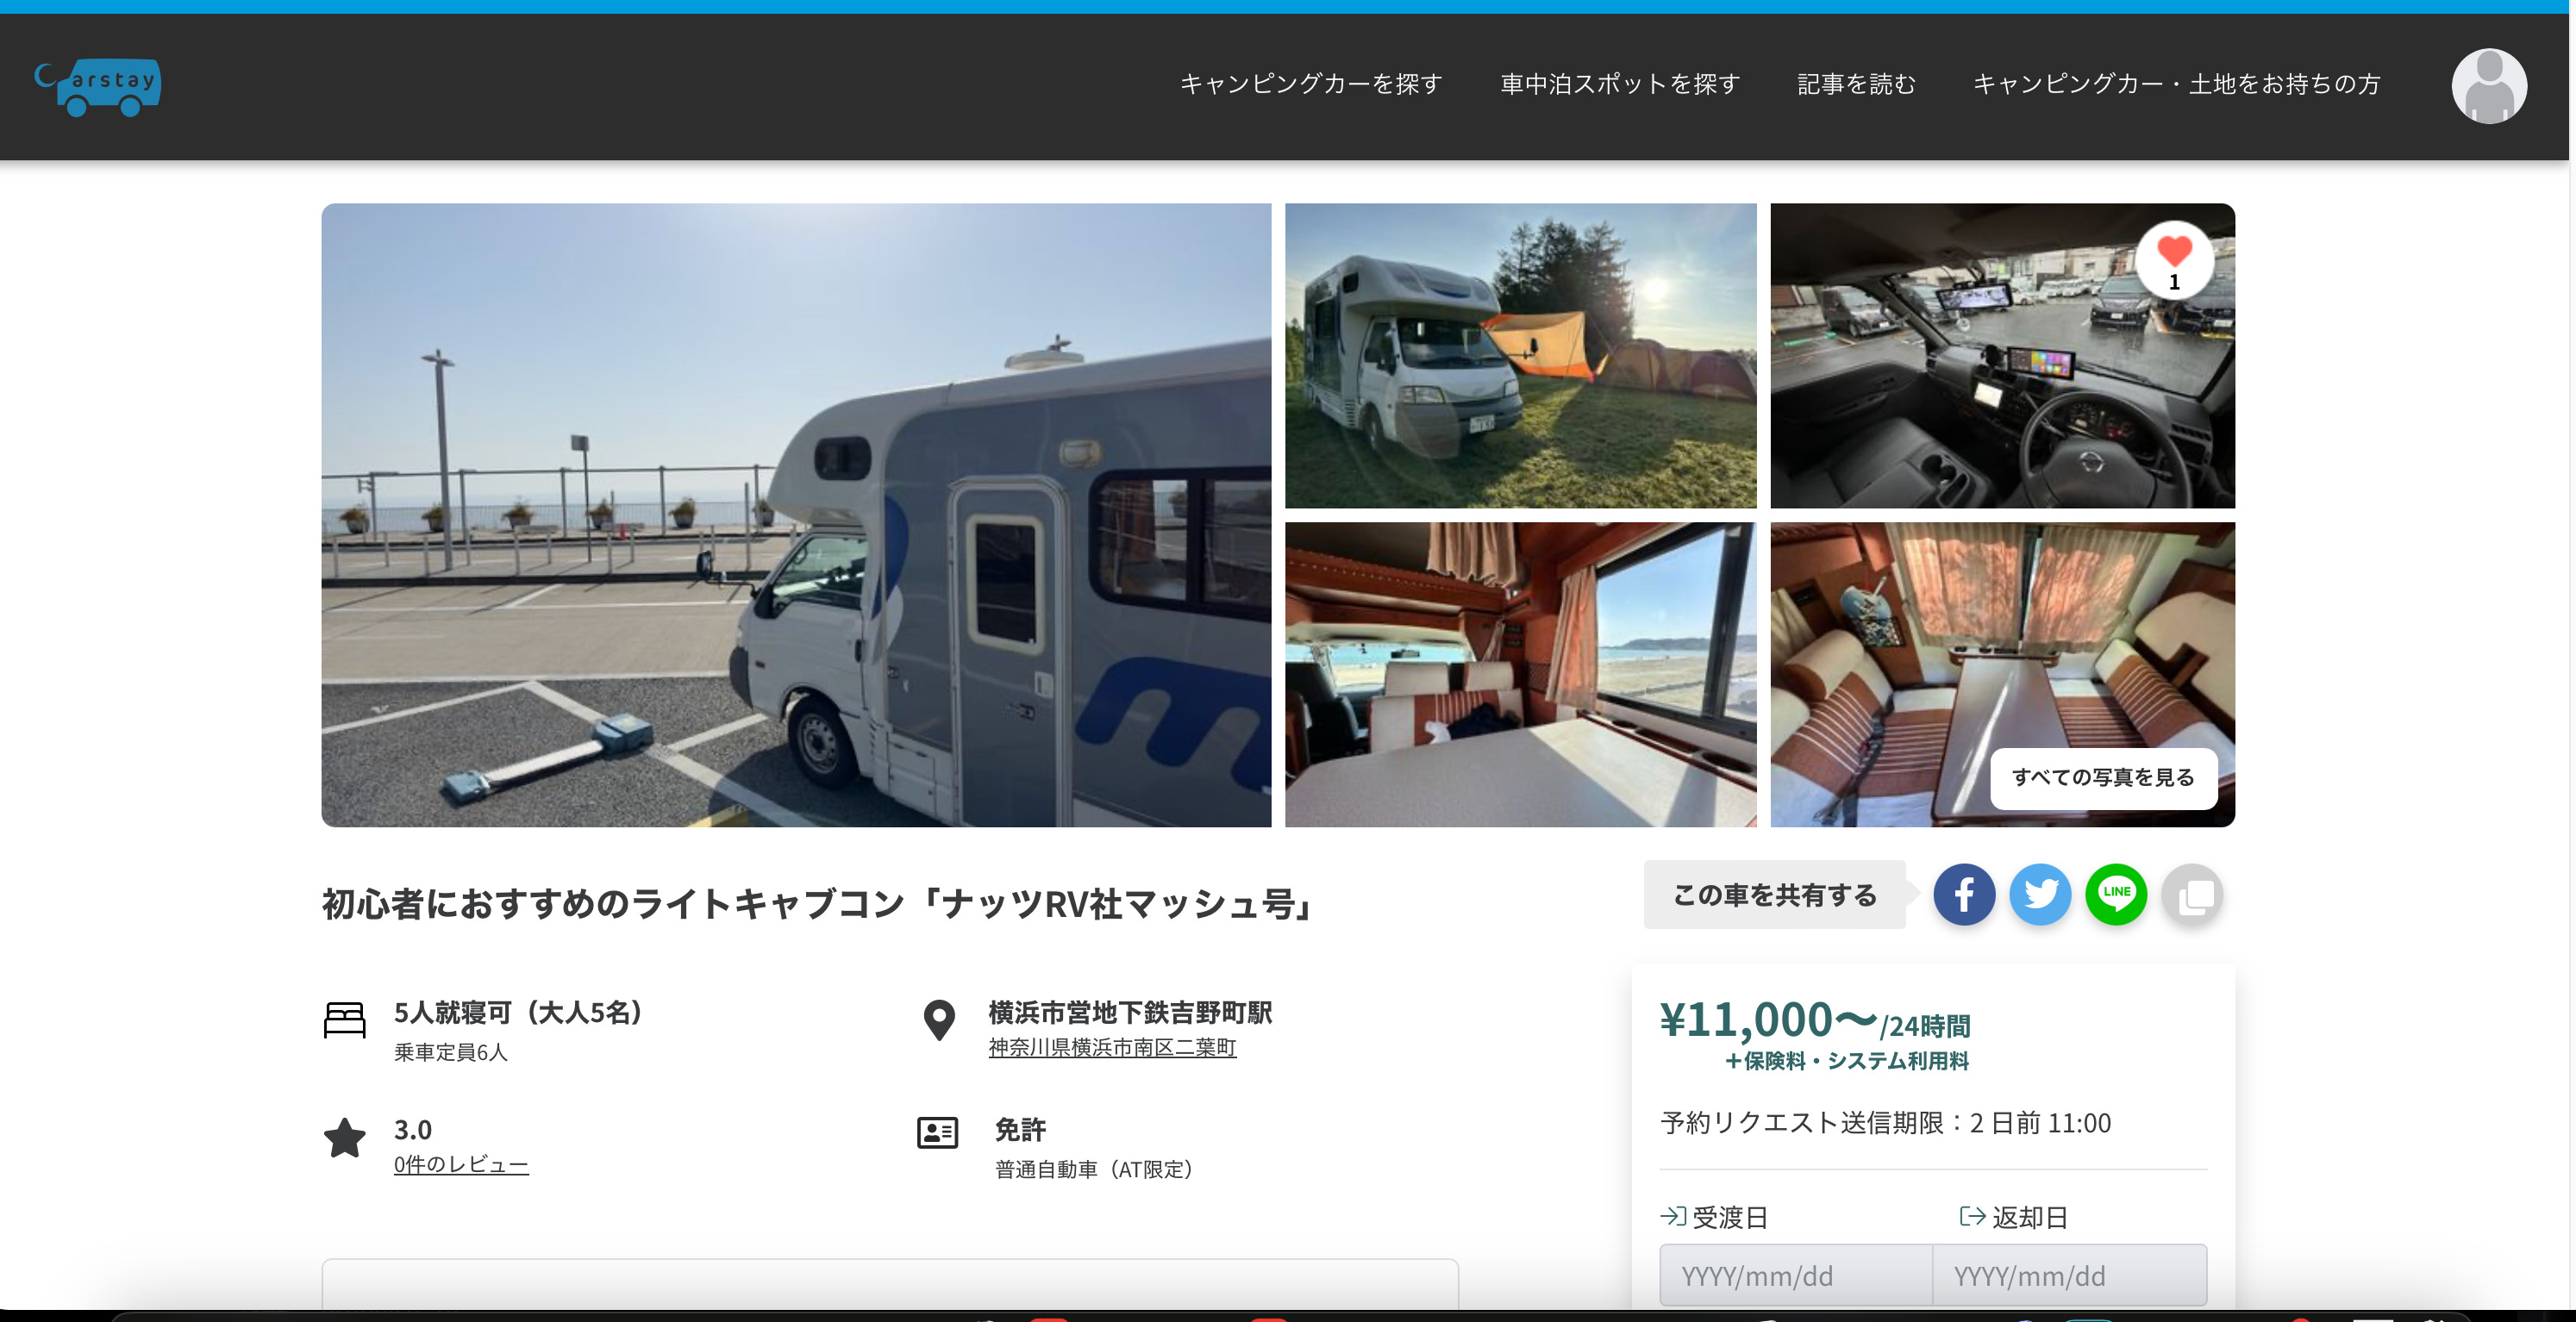Click the 受渡日 arrow icon
The image size is (2576, 1322).
point(1672,1215)
